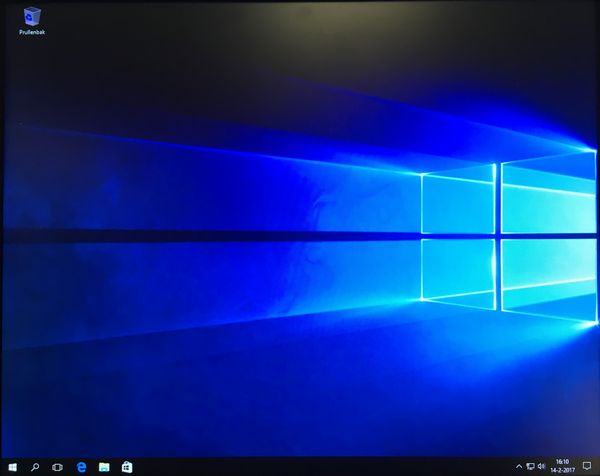Open File Explorer from the taskbar
The image size is (600, 476).
click(x=104, y=467)
